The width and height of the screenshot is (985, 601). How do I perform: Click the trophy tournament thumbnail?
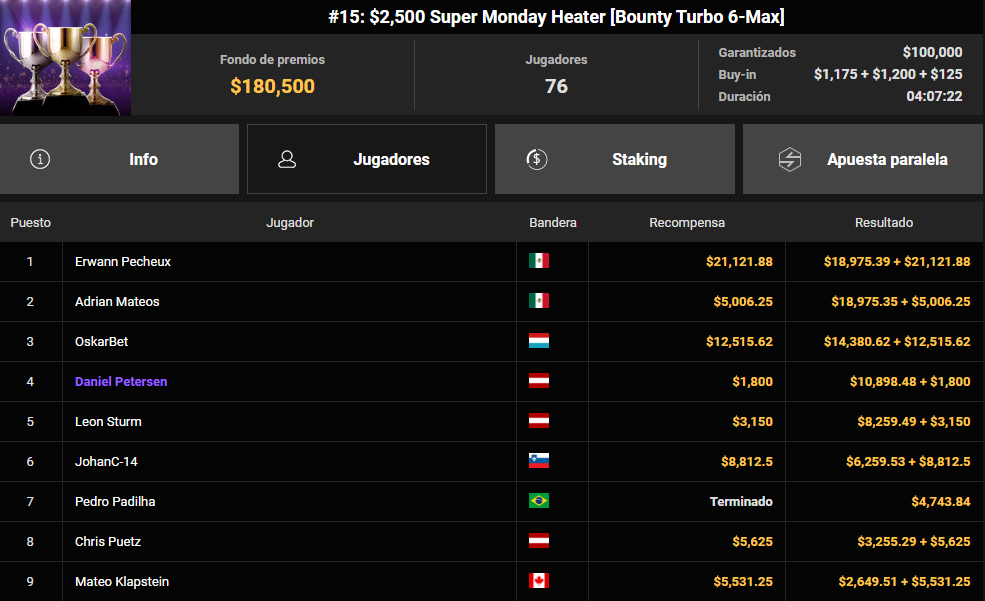(65, 58)
